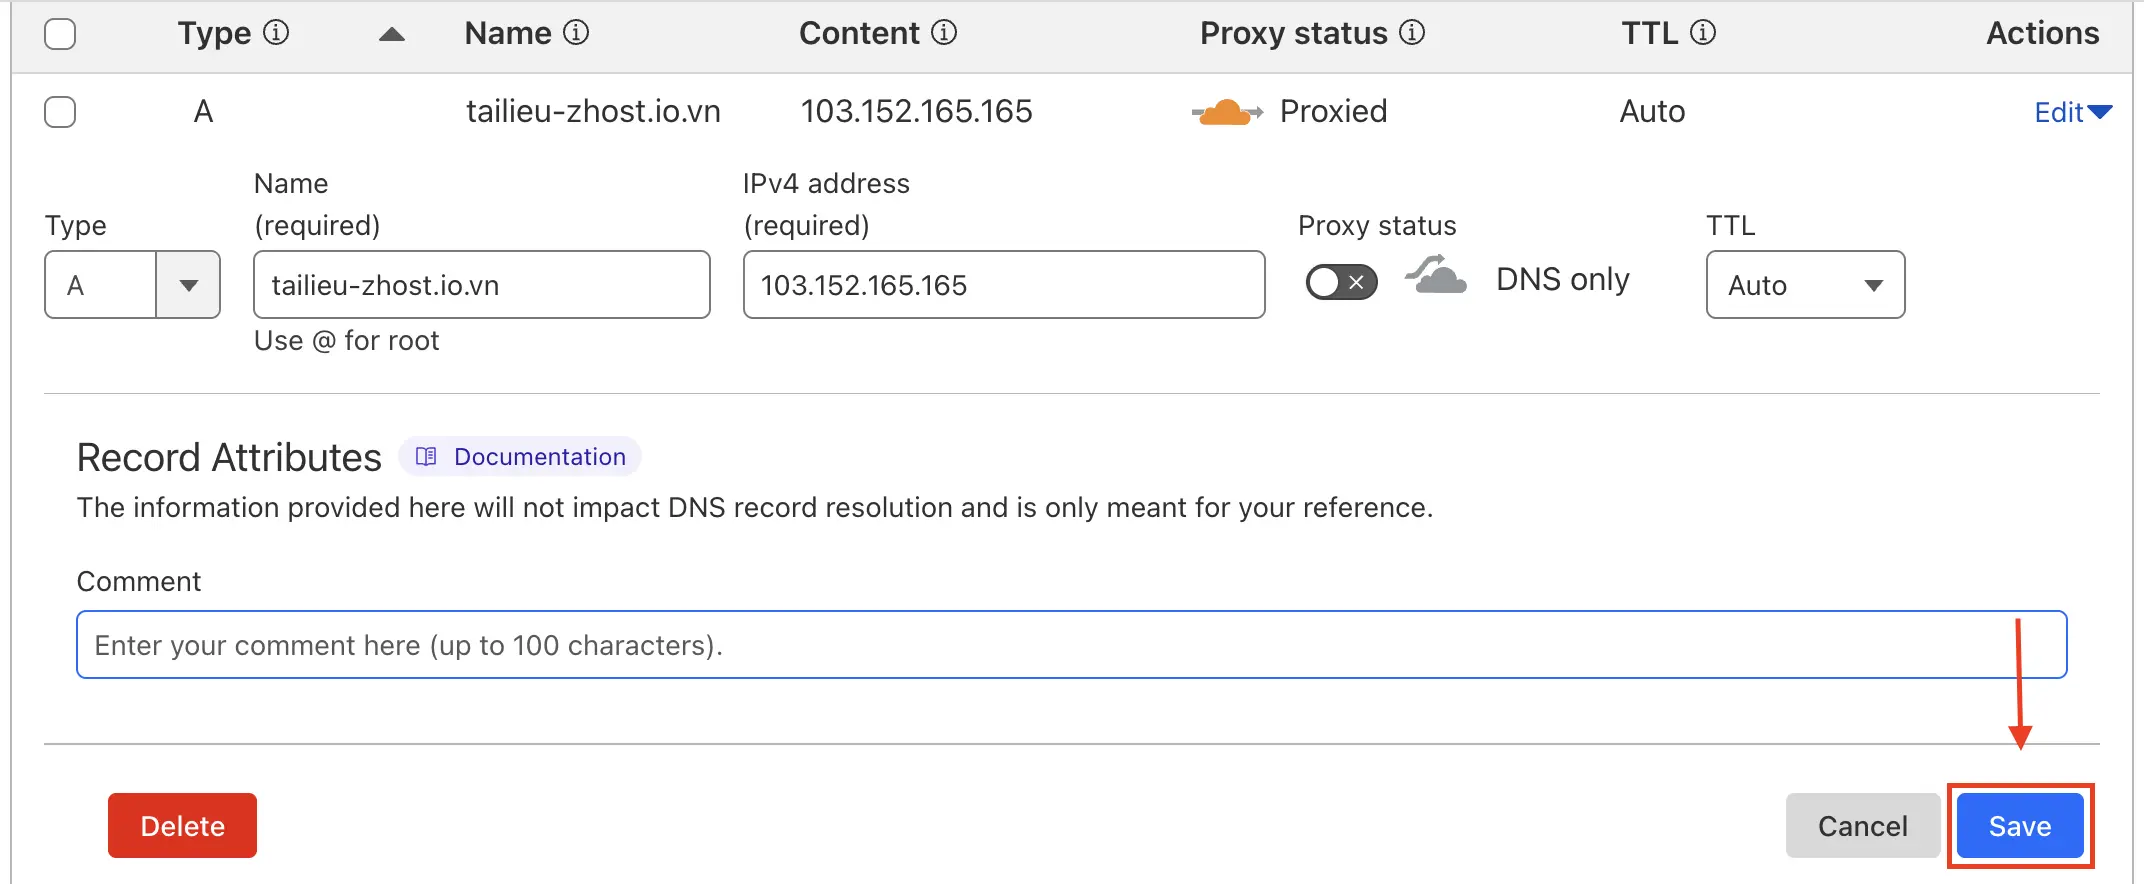Image resolution: width=2144 pixels, height=884 pixels.
Task: Click the orange Proxied cloud icon
Action: click(x=1226, y=112)
